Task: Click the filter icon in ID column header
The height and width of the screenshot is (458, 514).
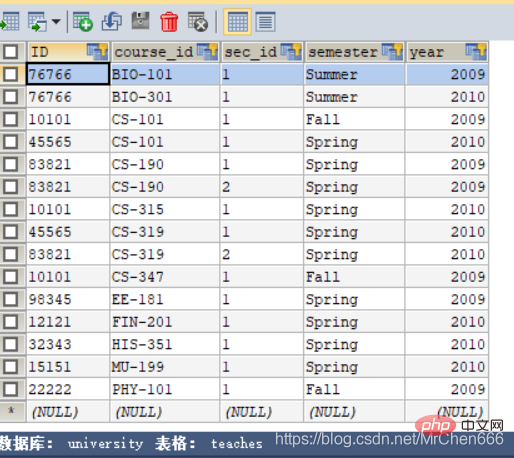Action: (x=97, y=52)
